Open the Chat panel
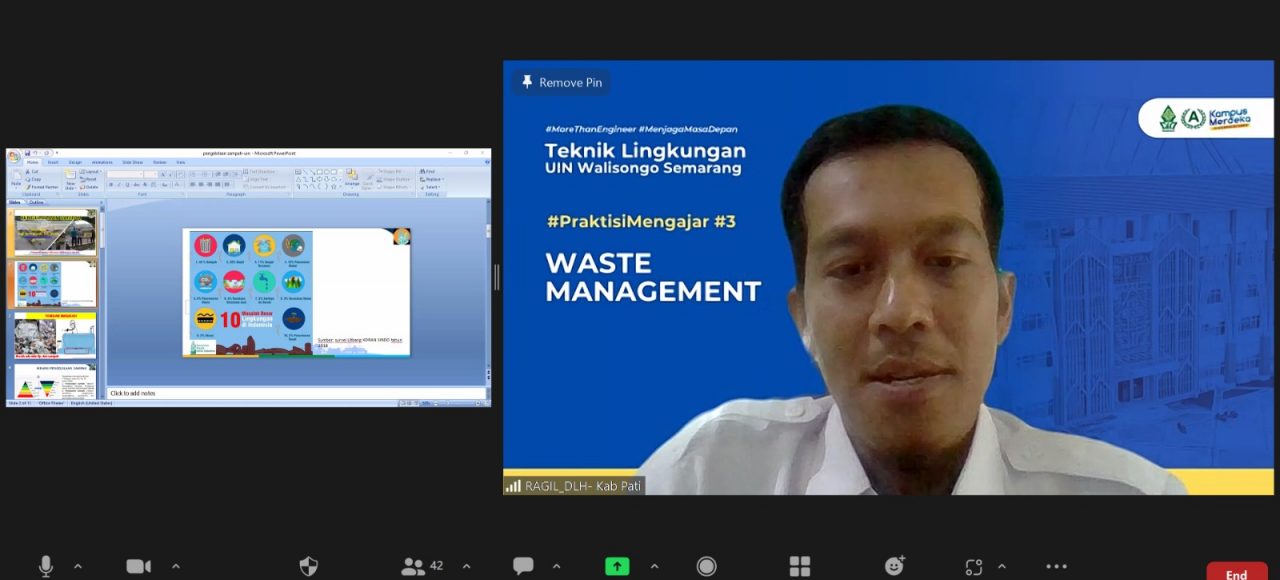The width and height of the screenshot is (1280, 580). tap(523, 567)
